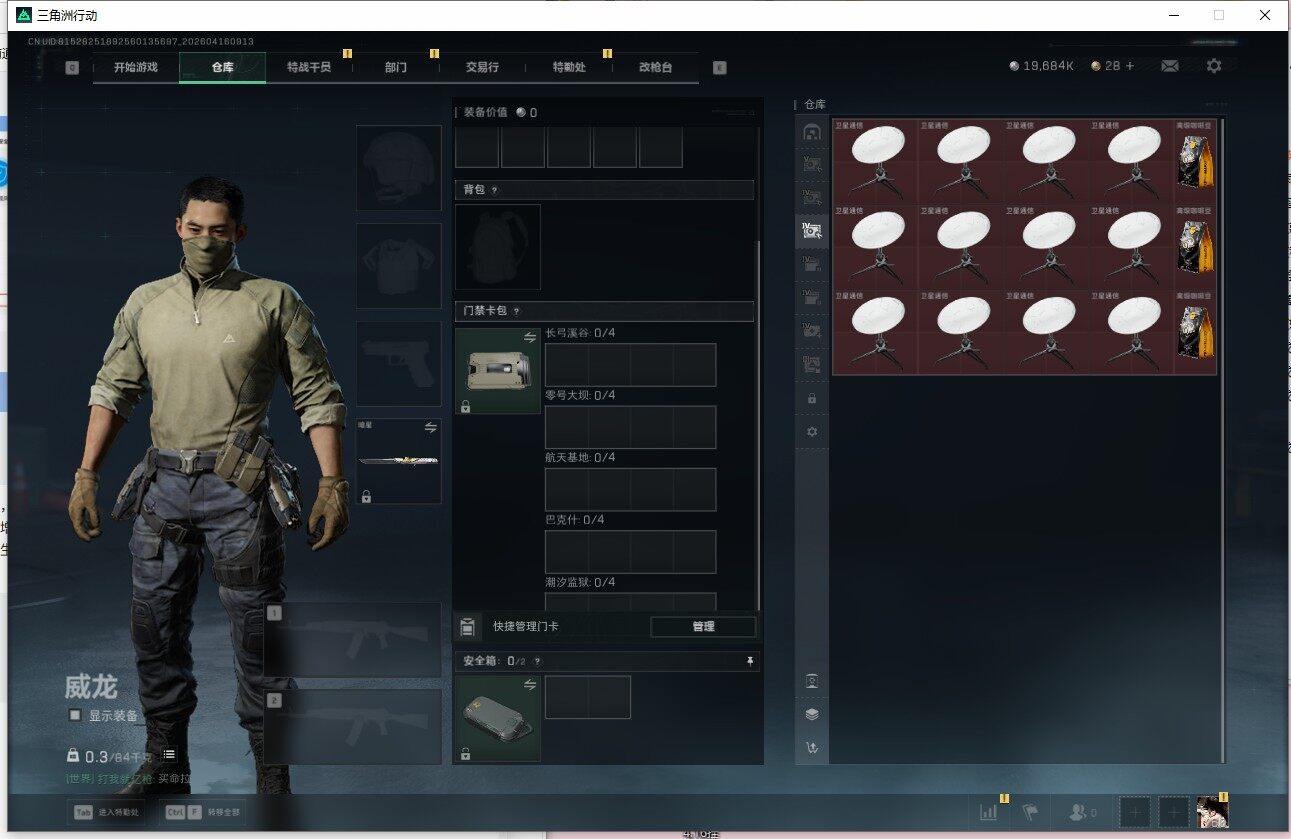The width and height of the screenshot is (1291, 839).
Task: Click the 三角洲行动 app icon in title bar
Action: [x=23, y=15]
